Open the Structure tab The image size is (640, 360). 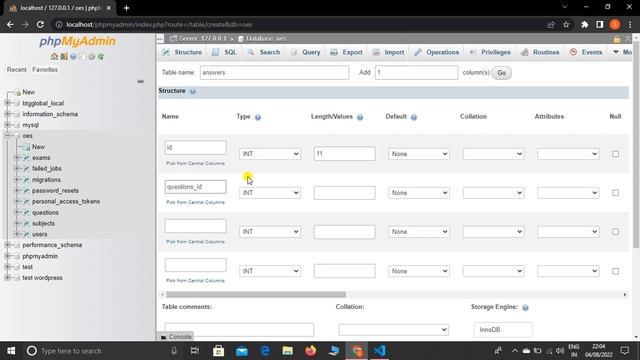182,52
